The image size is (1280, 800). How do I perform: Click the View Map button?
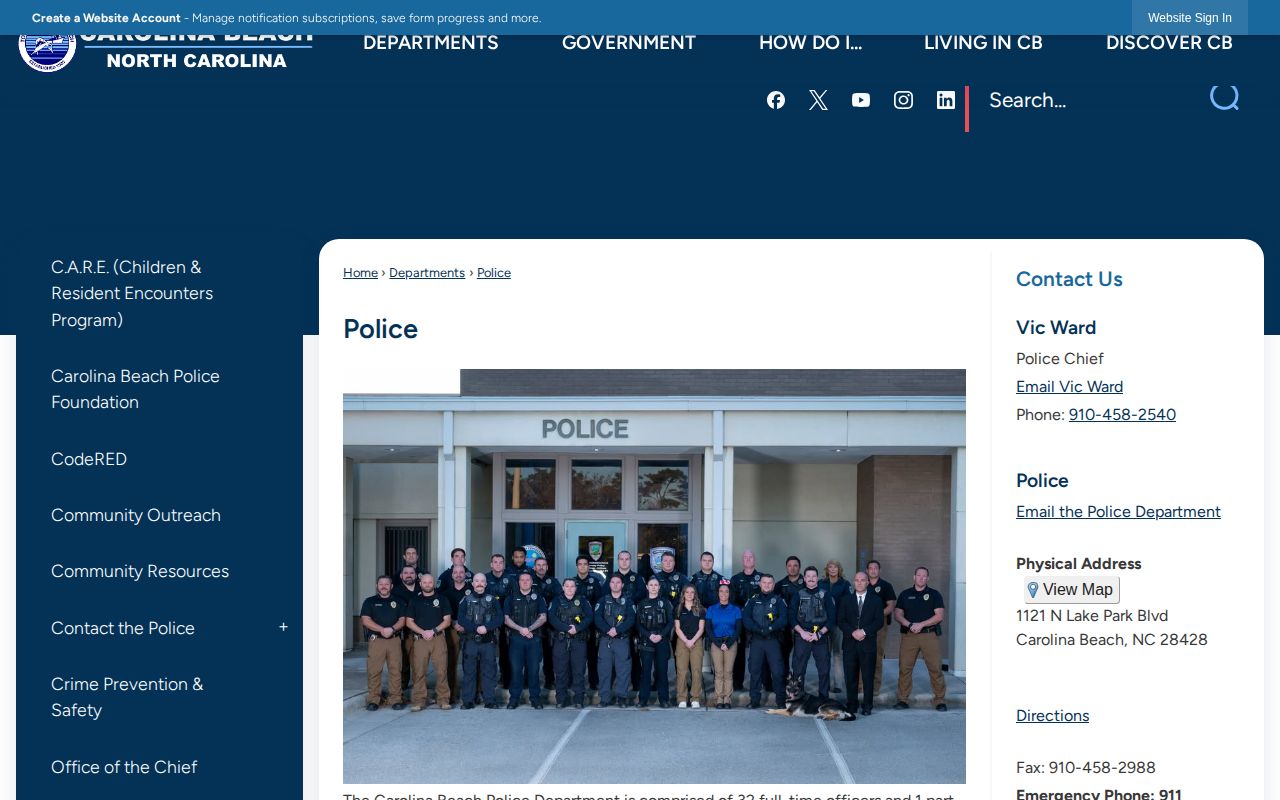point(1071,590)
